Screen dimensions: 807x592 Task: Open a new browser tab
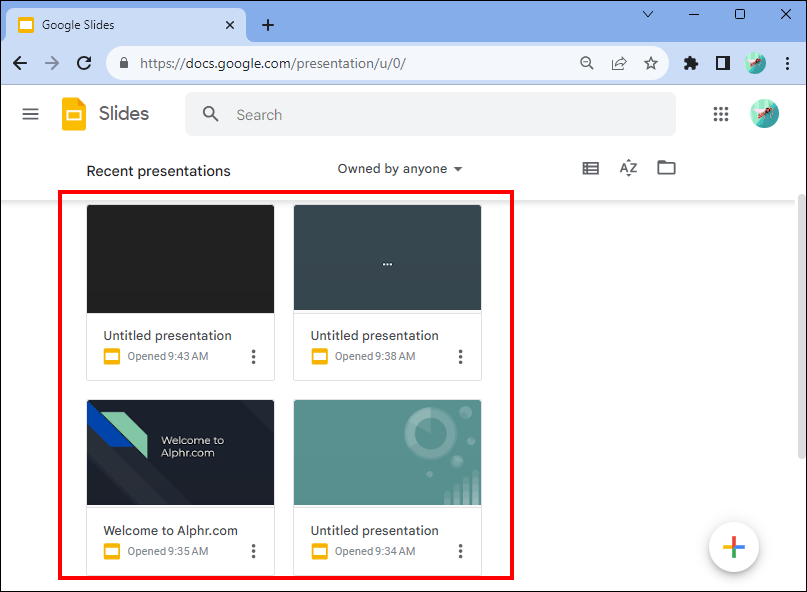tap(268, 25)
